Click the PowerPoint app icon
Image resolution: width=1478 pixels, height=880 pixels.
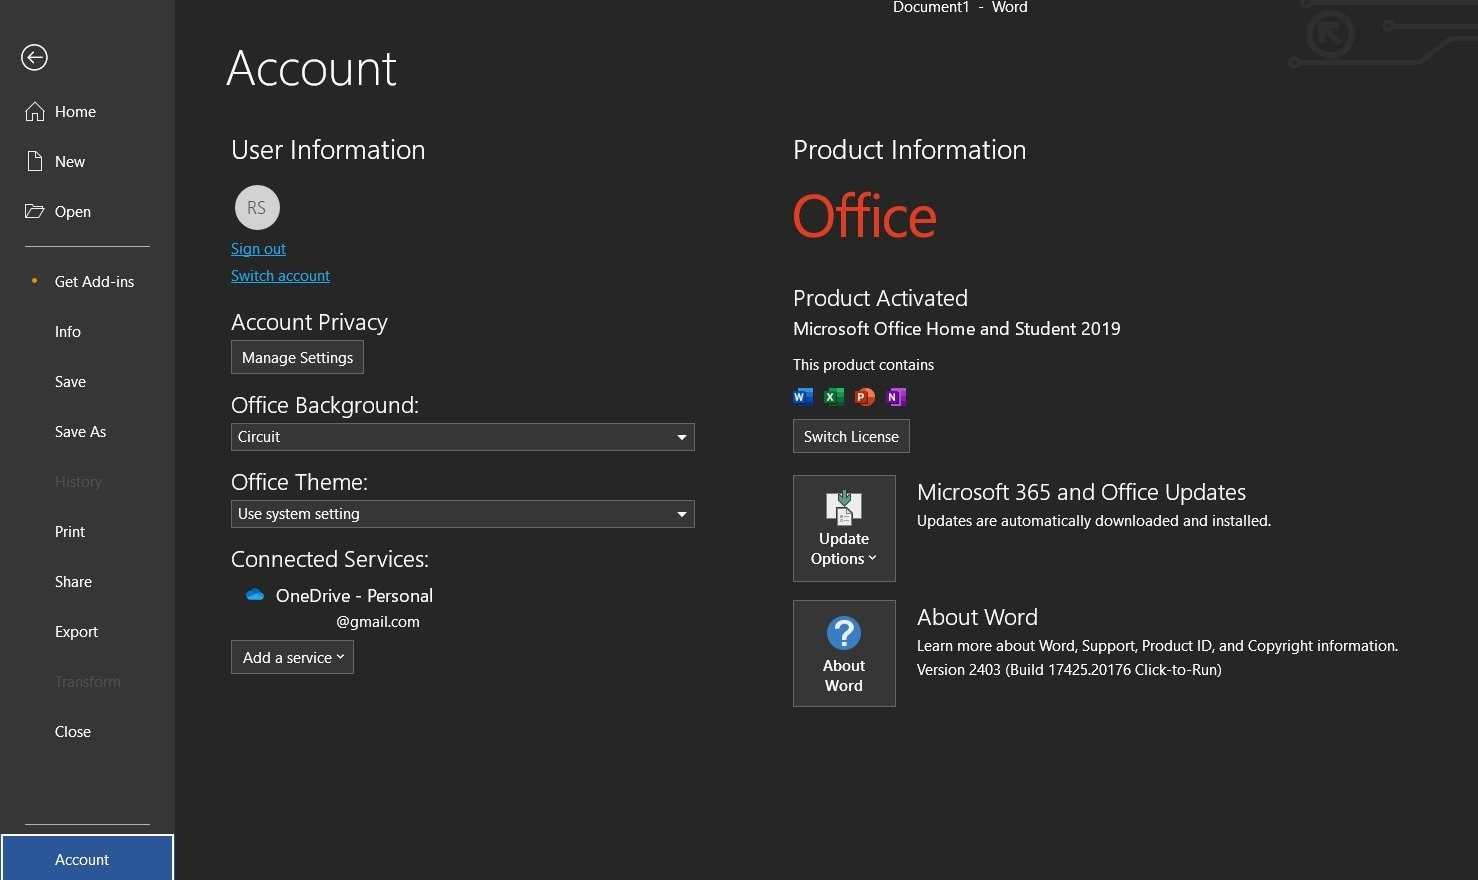[865, 397]
